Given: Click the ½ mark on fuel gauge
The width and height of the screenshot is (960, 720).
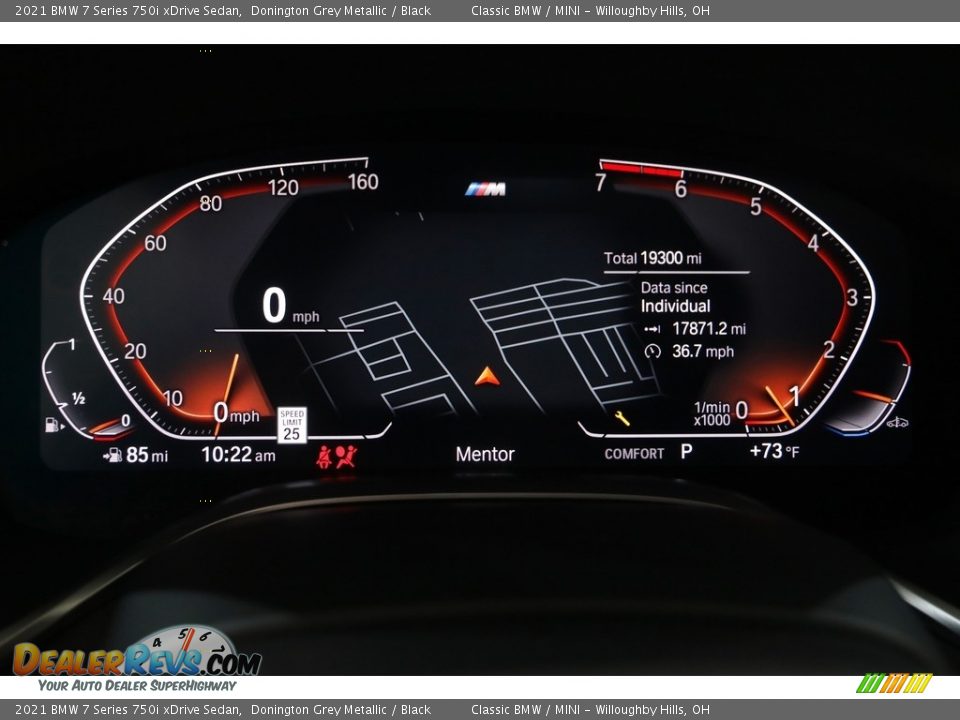Looking at the screenshot, I should point(78,399).
